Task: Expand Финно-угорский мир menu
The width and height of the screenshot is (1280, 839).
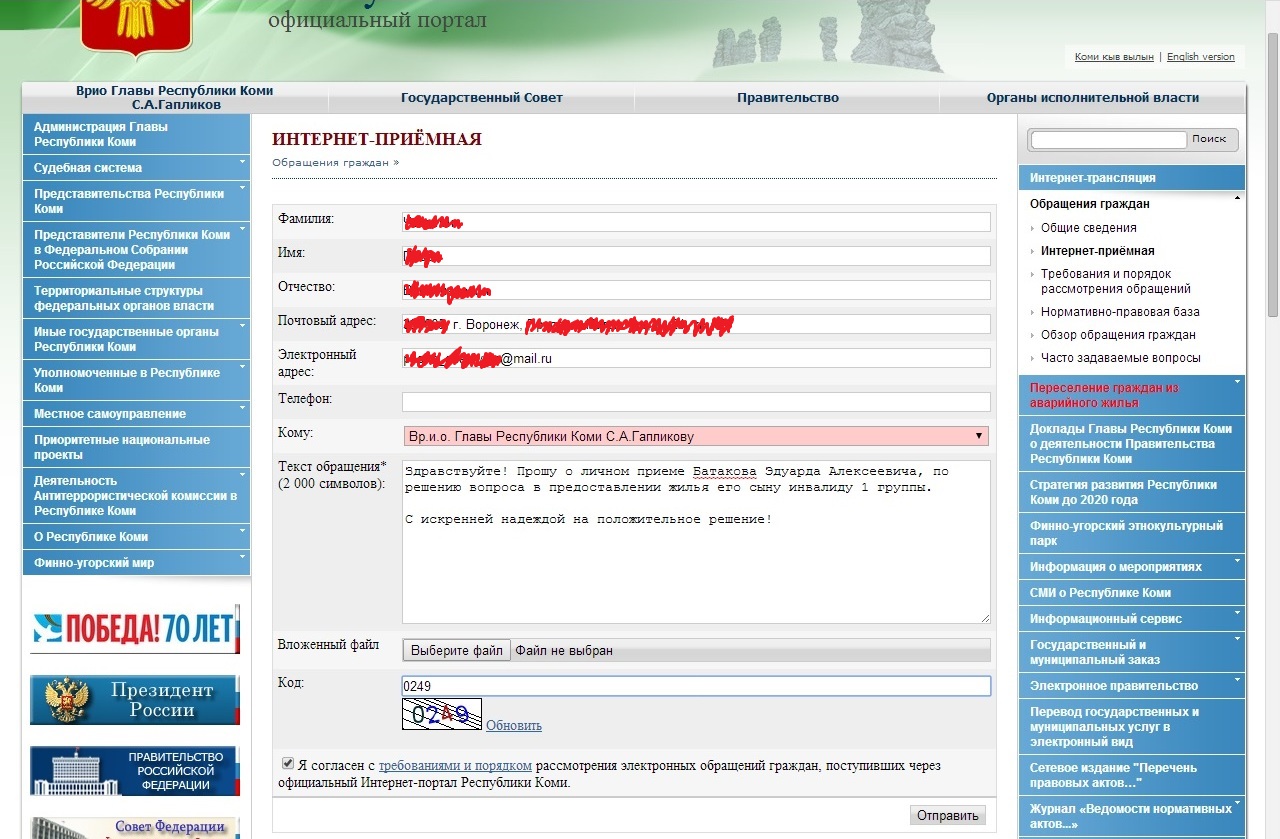Action: pos(136,563)
